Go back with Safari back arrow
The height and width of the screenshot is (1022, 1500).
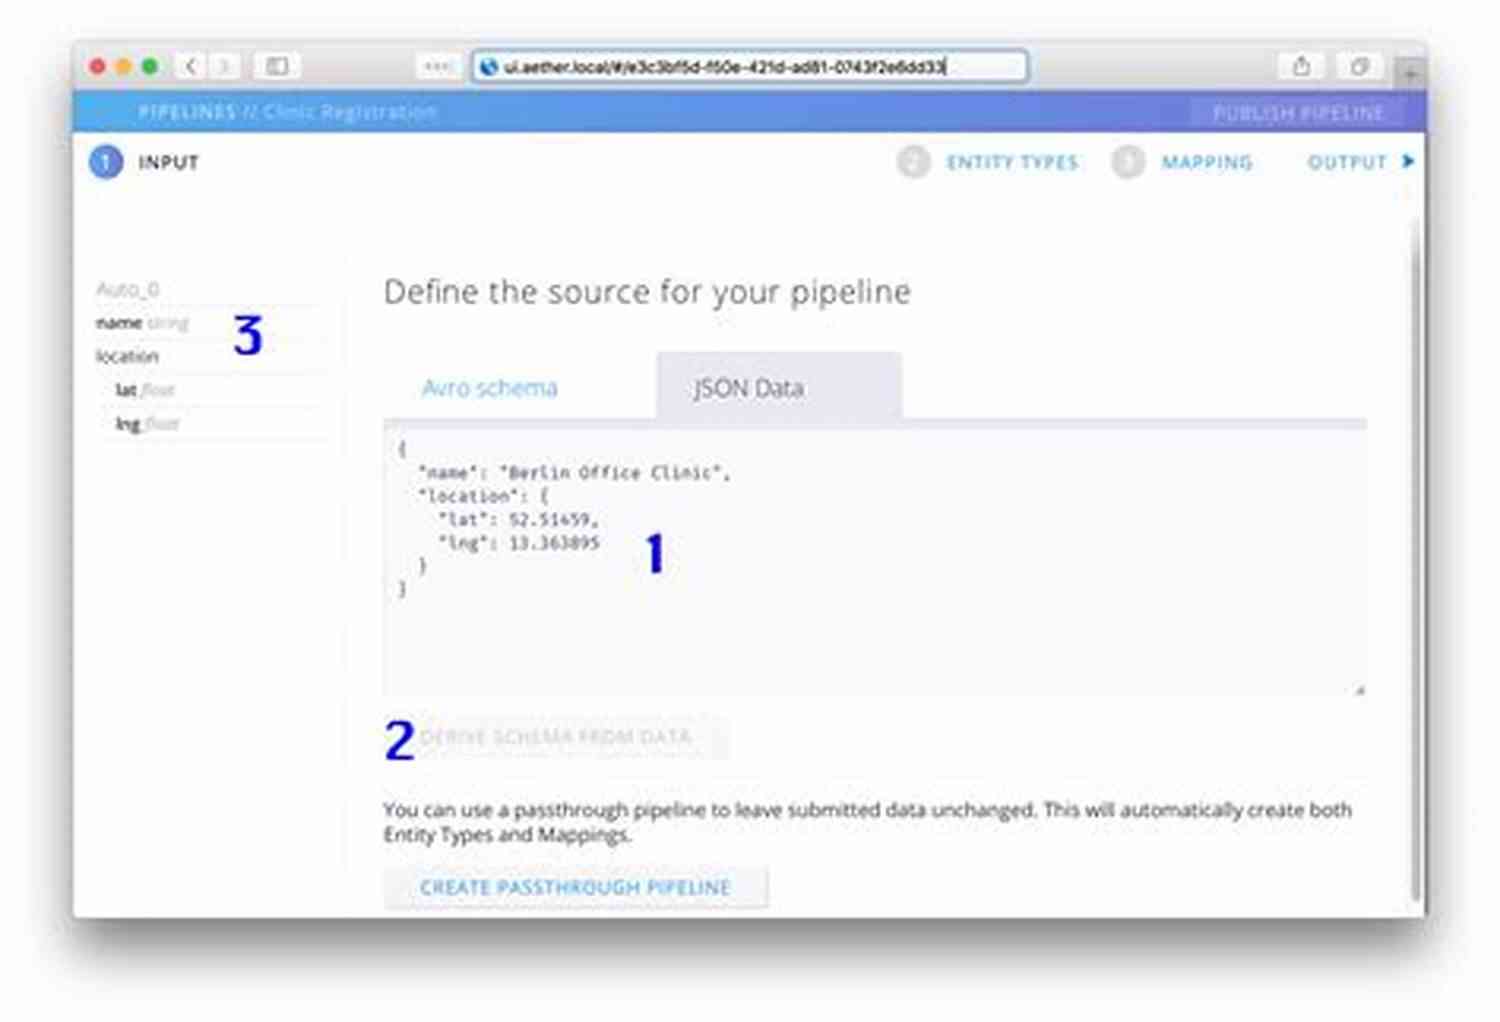191,66
